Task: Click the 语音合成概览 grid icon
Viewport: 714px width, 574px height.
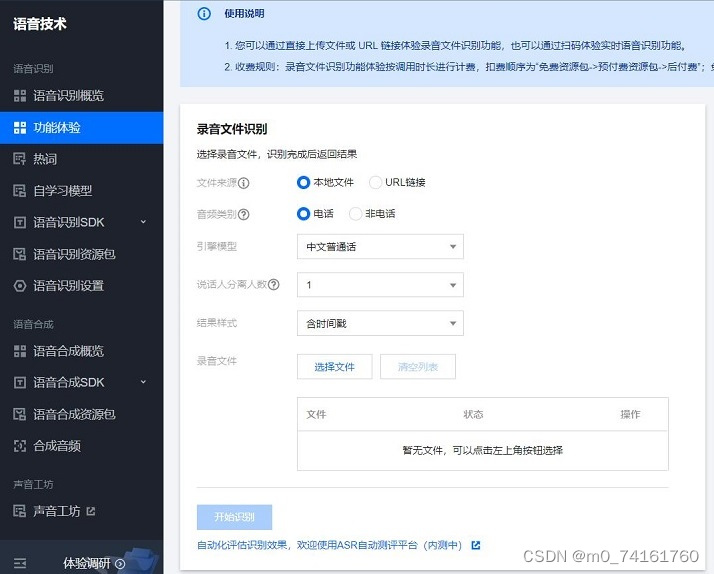Action: pyautogui.click(x=20, y=351)
